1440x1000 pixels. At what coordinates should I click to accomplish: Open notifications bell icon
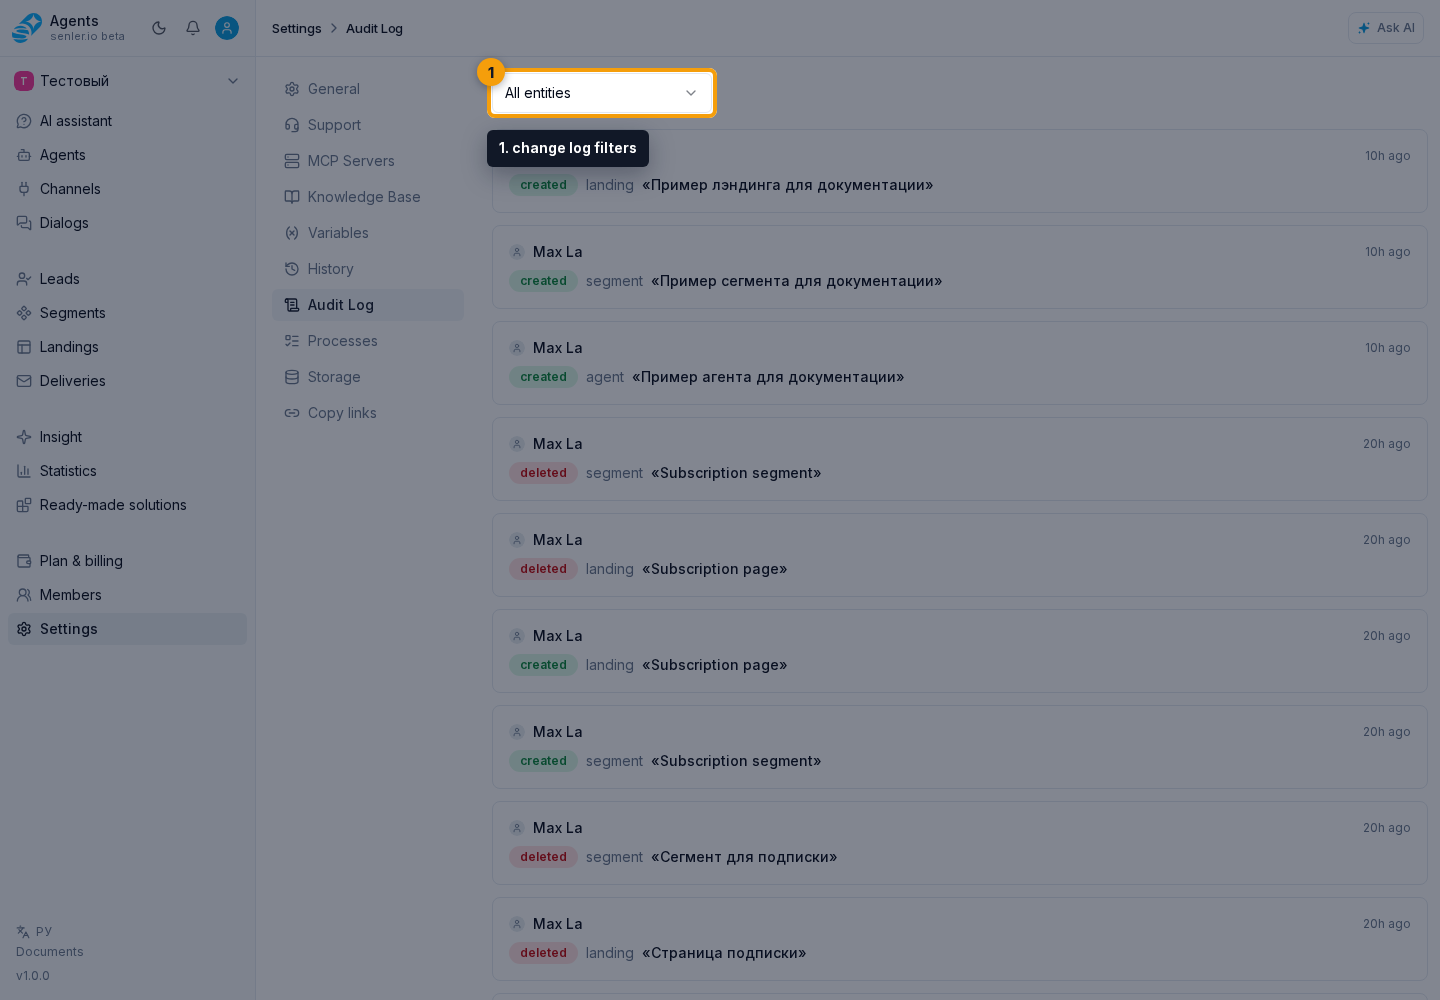tap(193, 28)
